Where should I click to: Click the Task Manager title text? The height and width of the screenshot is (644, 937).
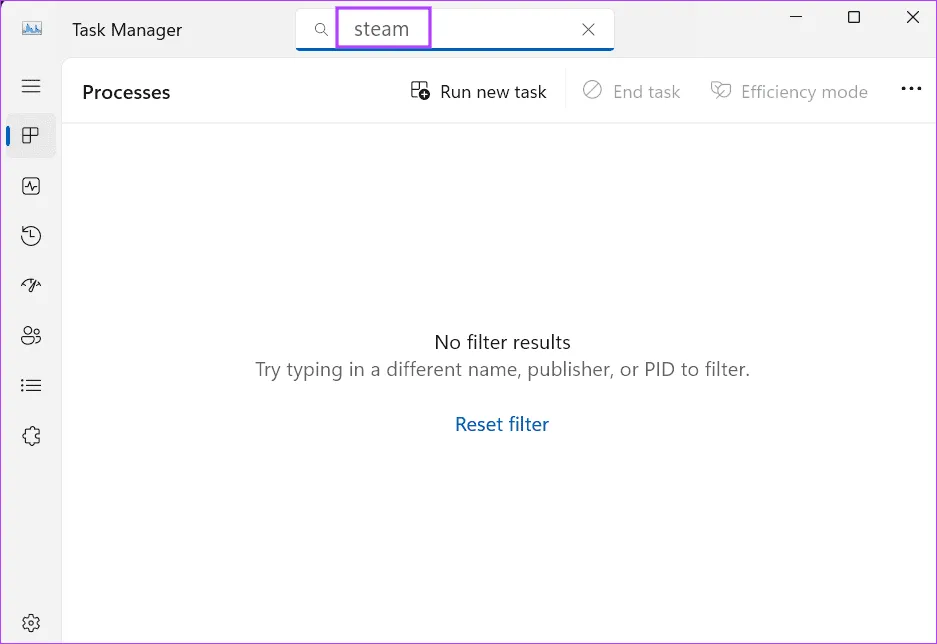pyautogui.click(x=127, y=30)
